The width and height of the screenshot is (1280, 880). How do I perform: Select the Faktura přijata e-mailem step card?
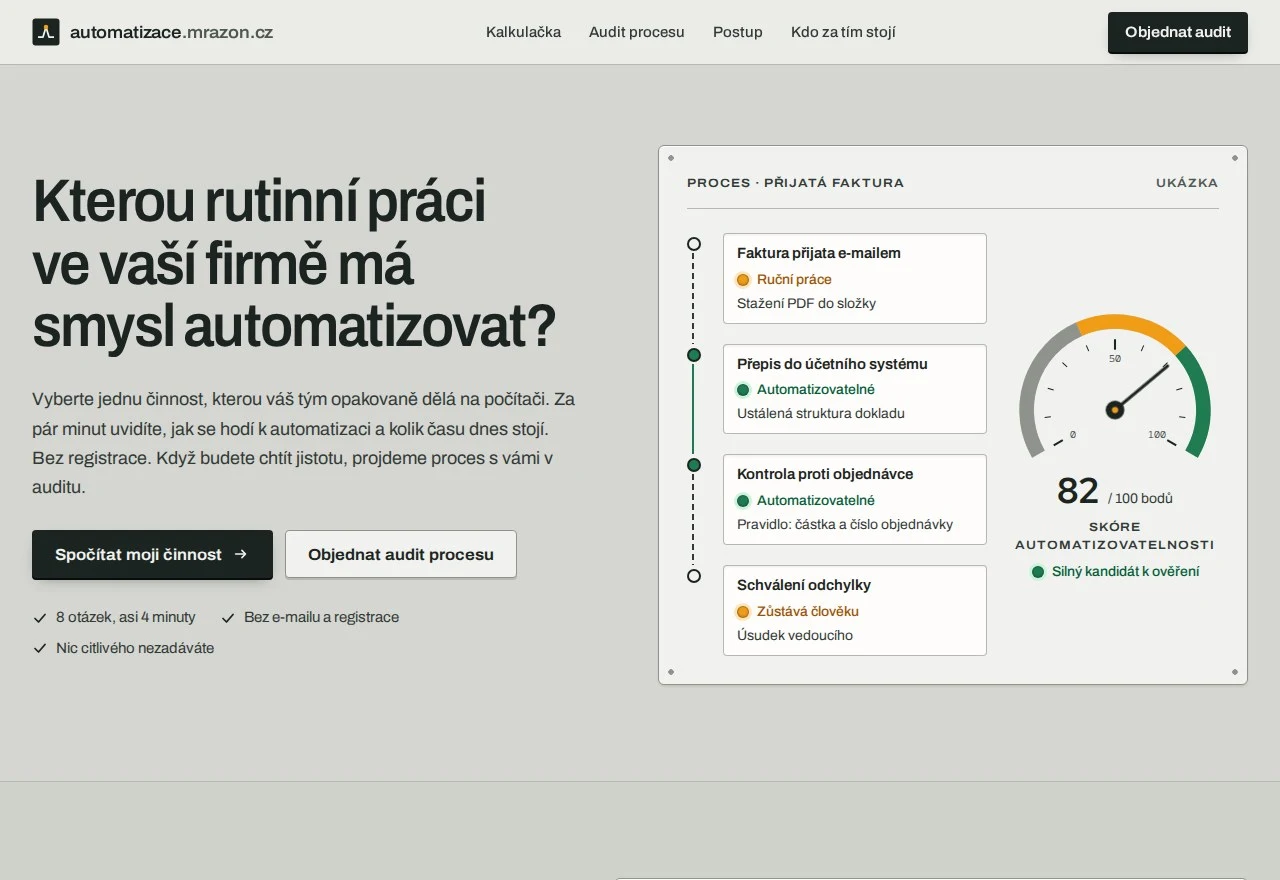pos(855,278)
